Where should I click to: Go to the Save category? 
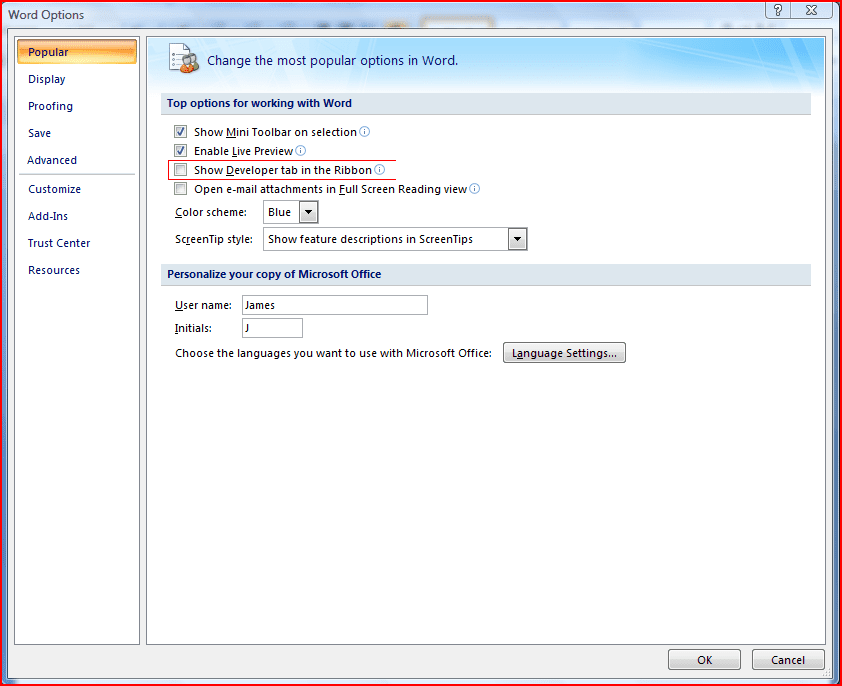click(39, 133)
